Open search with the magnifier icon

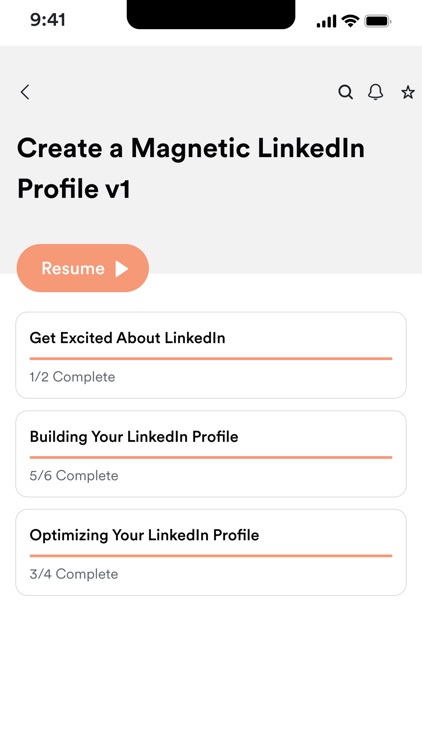345,92
